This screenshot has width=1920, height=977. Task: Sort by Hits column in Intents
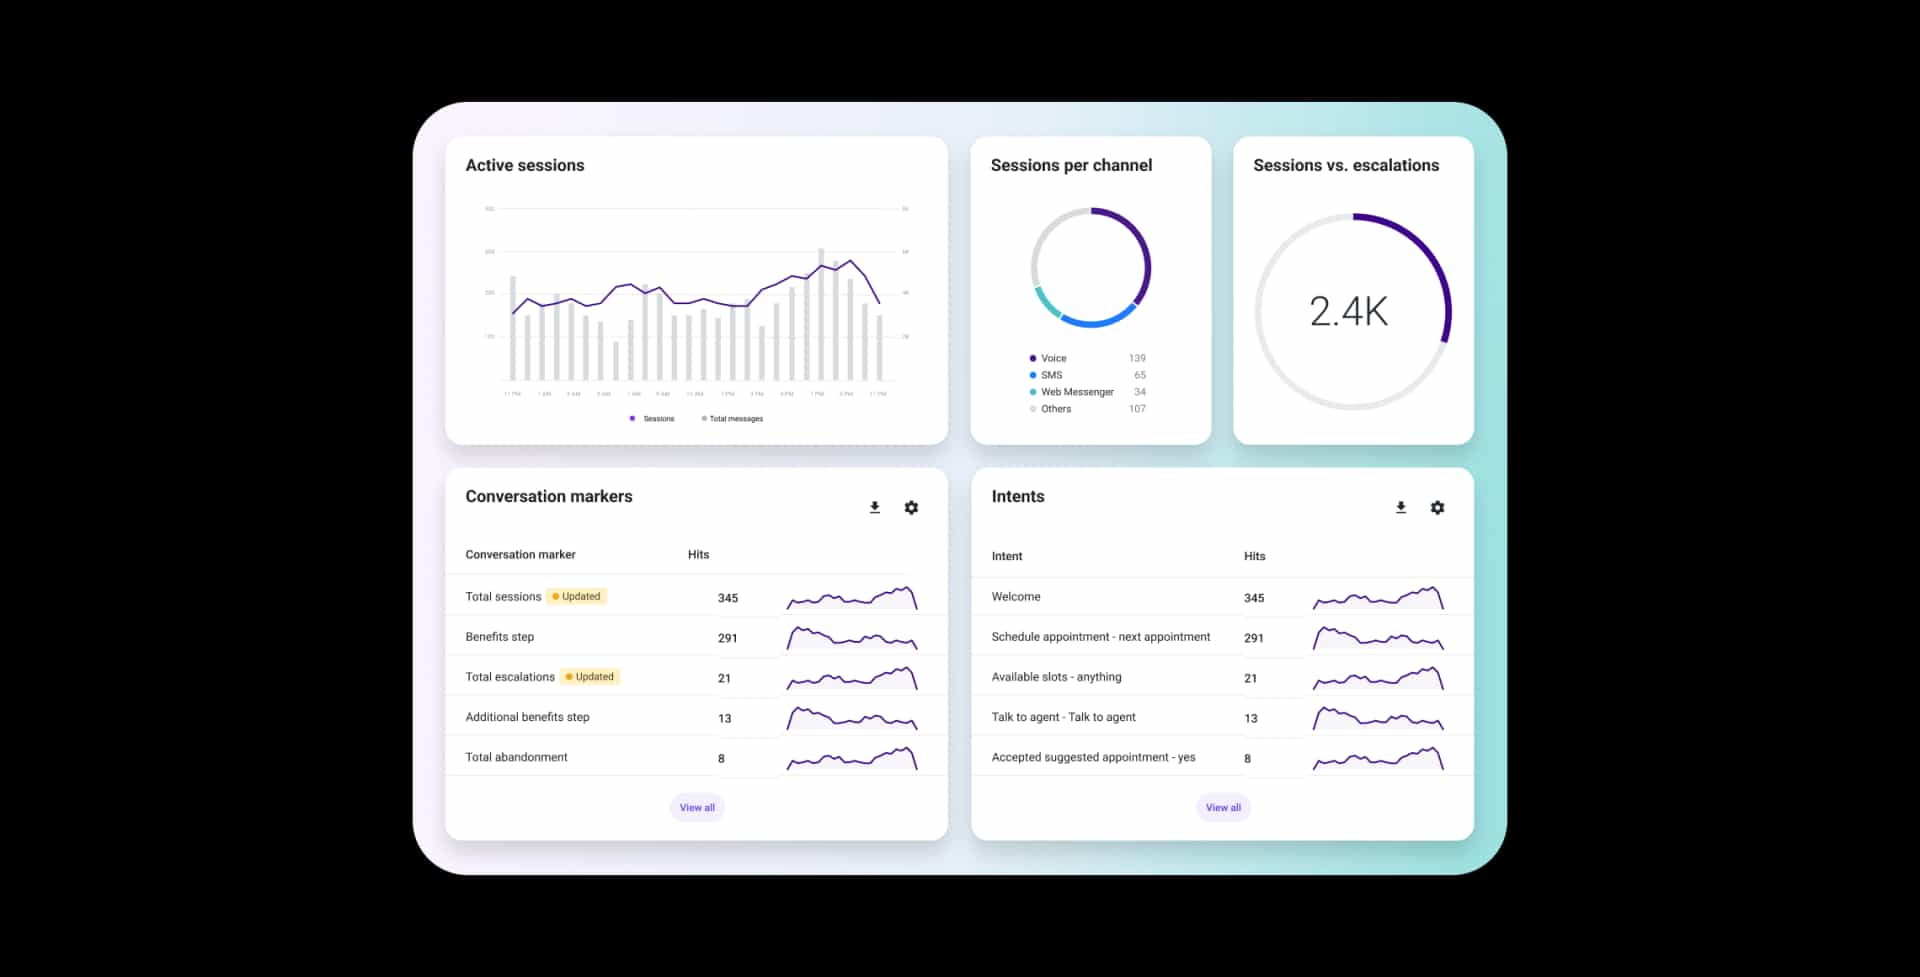click(x=1254, y=556)
